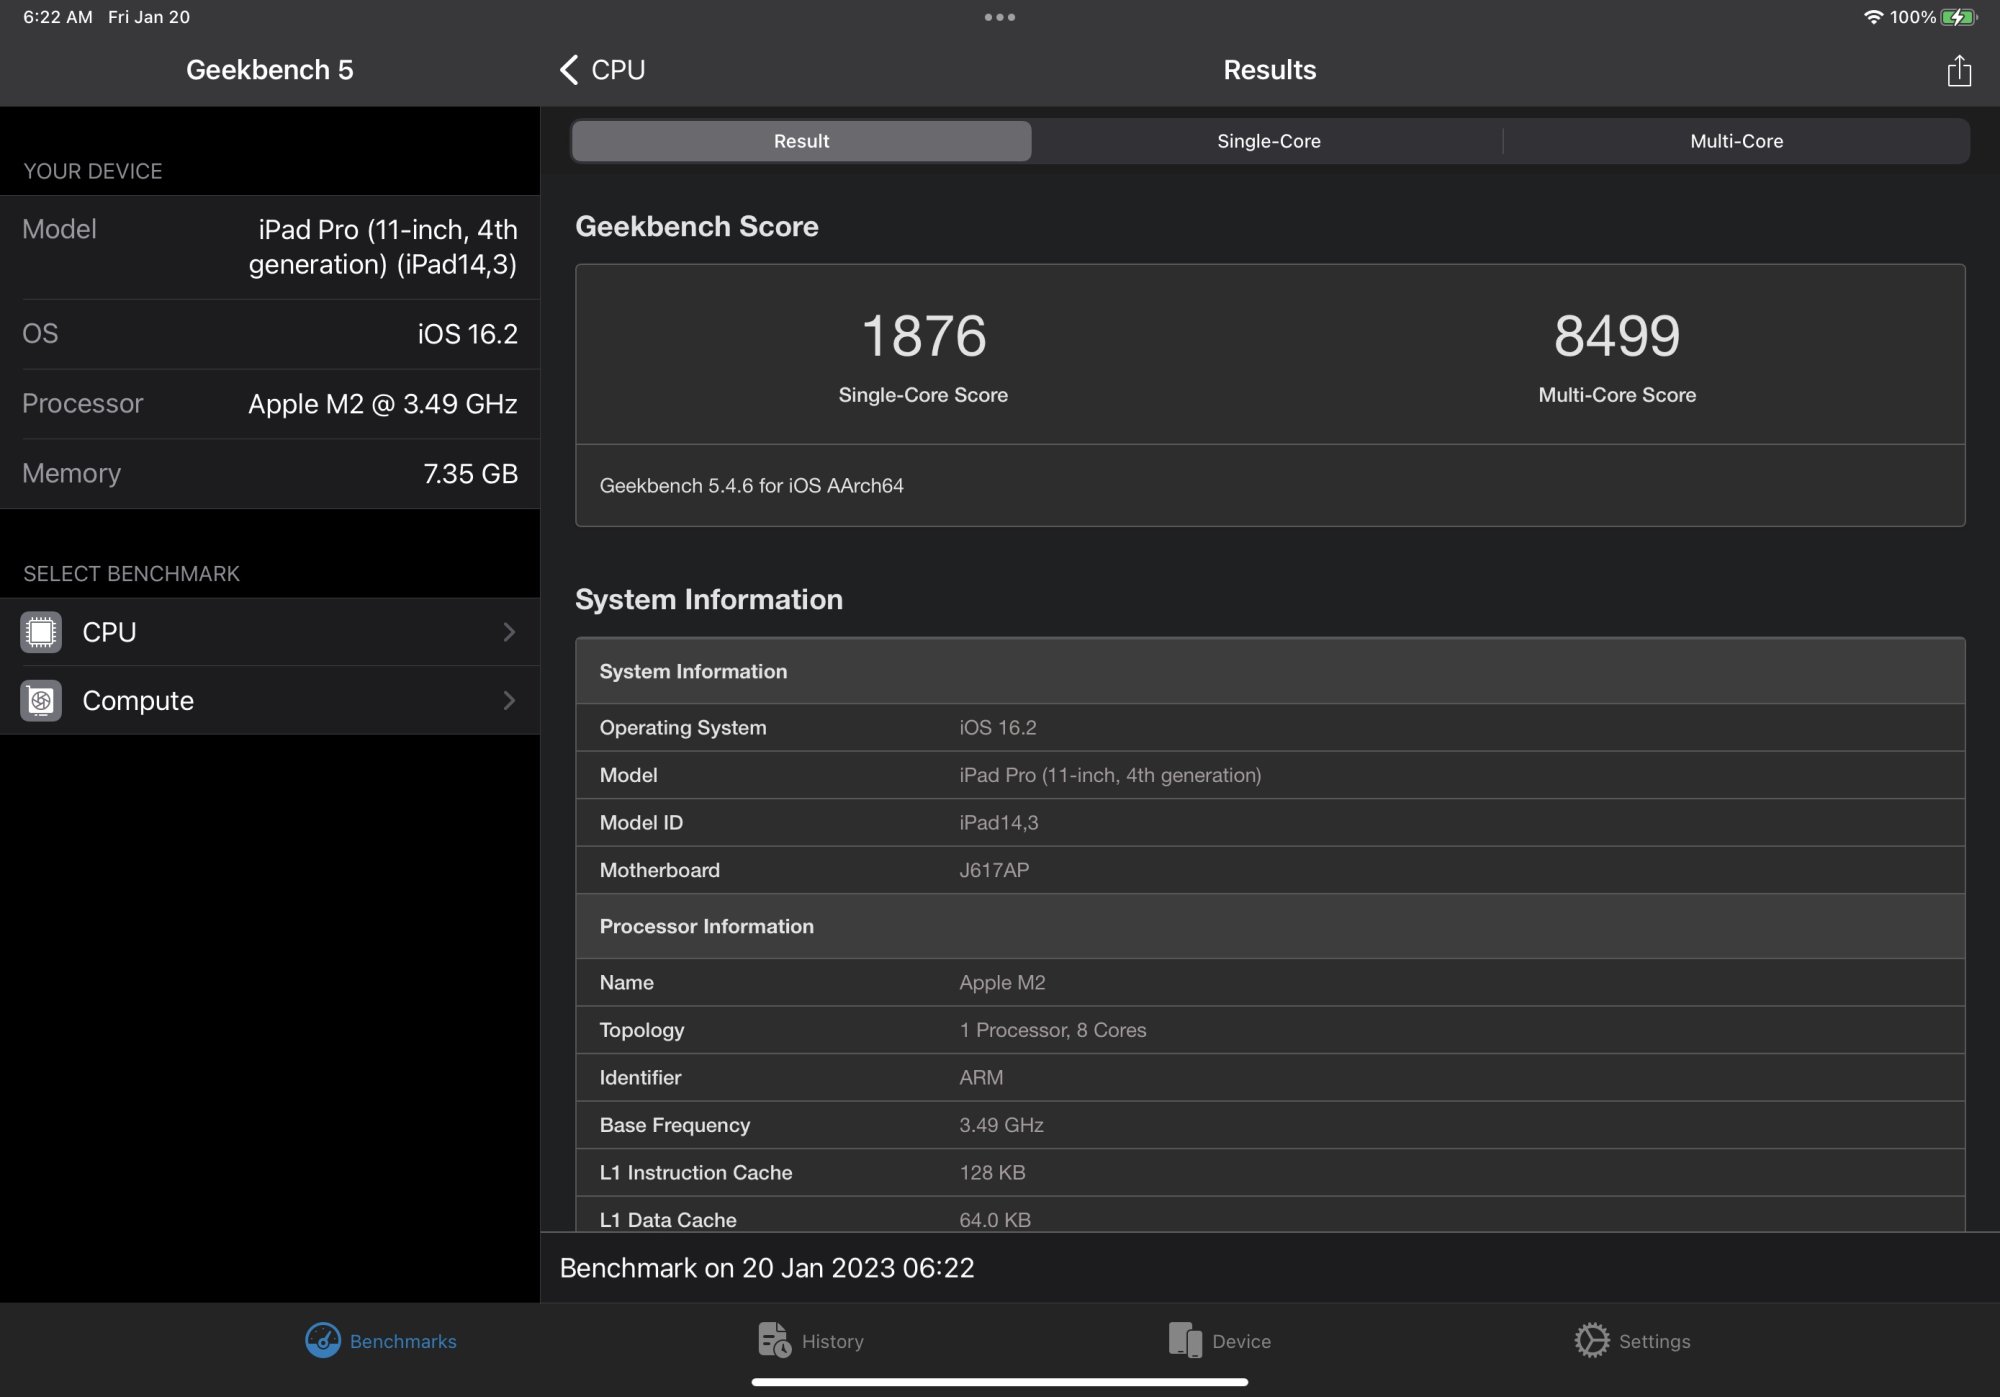Tap the CPU back button text
This screenshot has width=2000, height=1397.
[618, 70]
